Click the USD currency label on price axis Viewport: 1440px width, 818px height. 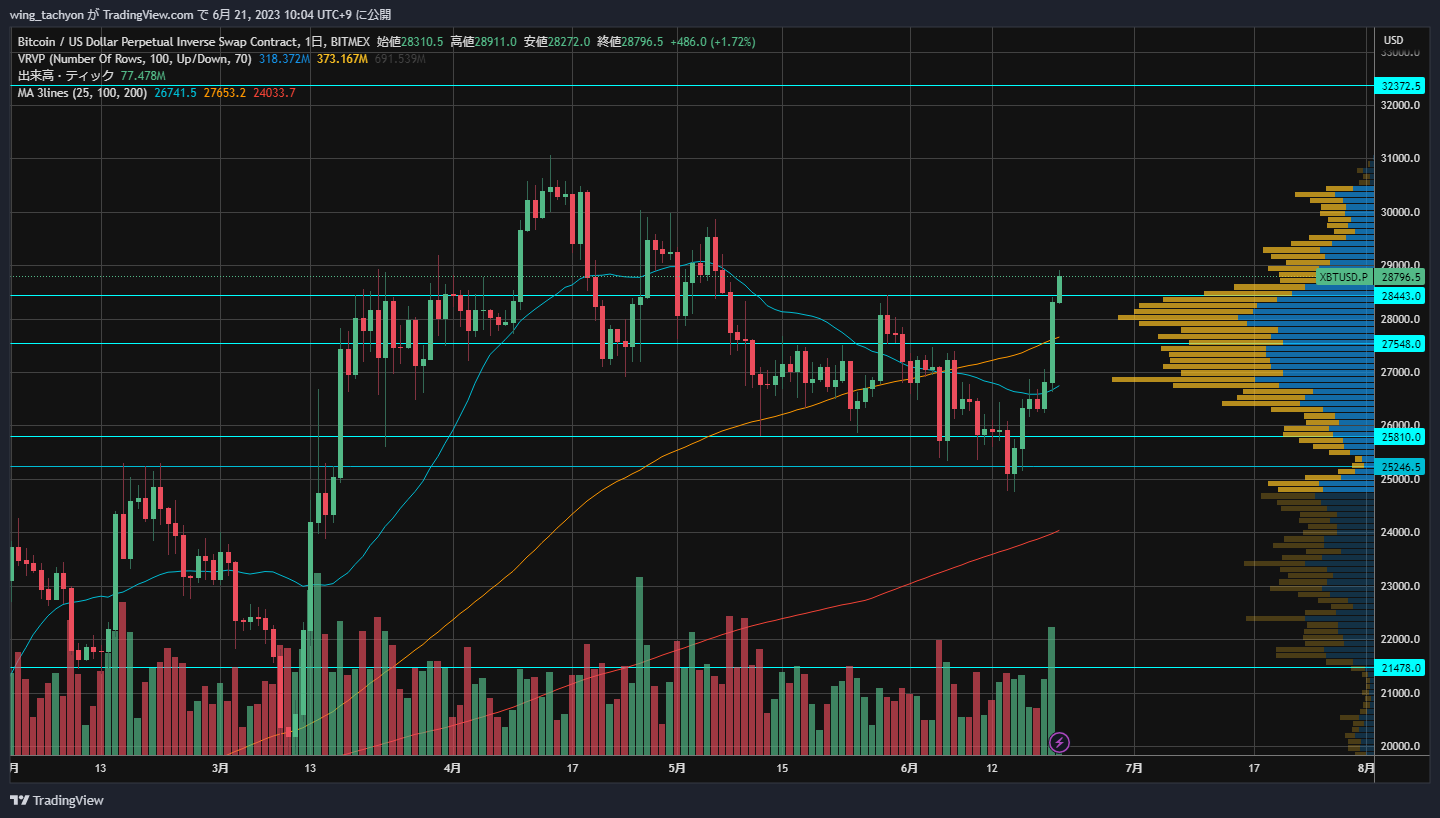pyautogui.click(x=1393, y=40)
